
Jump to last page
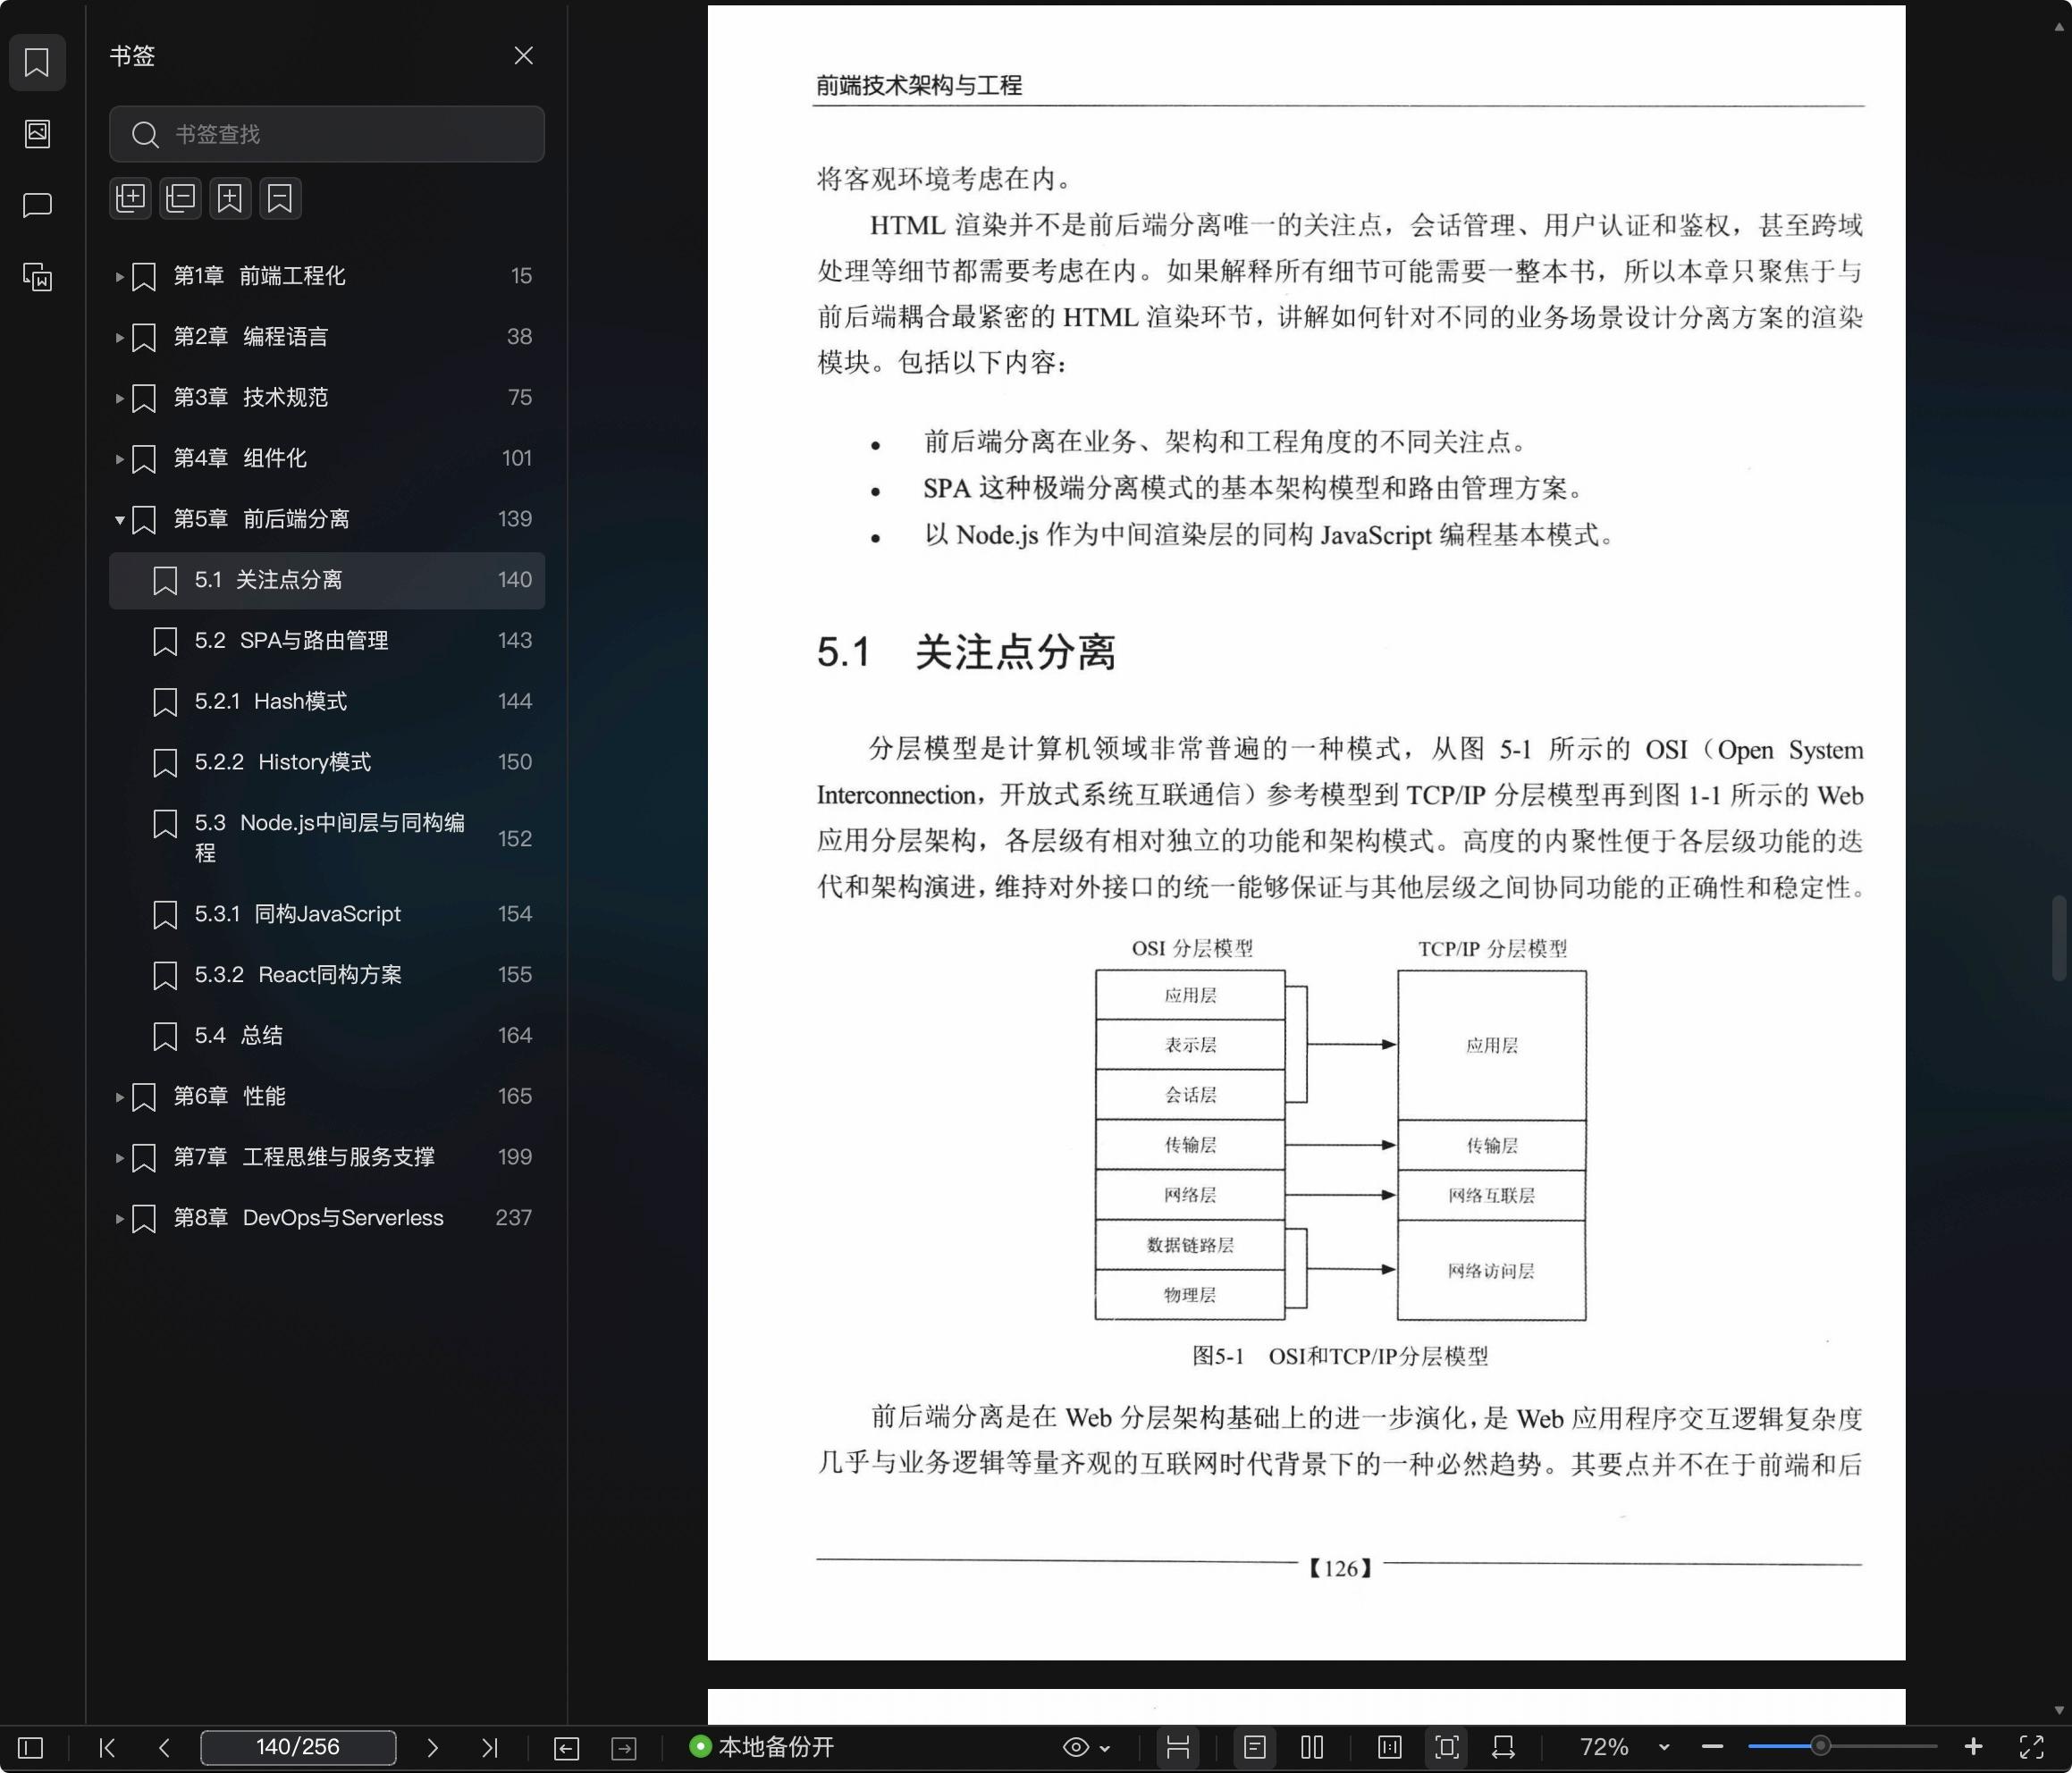(x=489, y=1747)
